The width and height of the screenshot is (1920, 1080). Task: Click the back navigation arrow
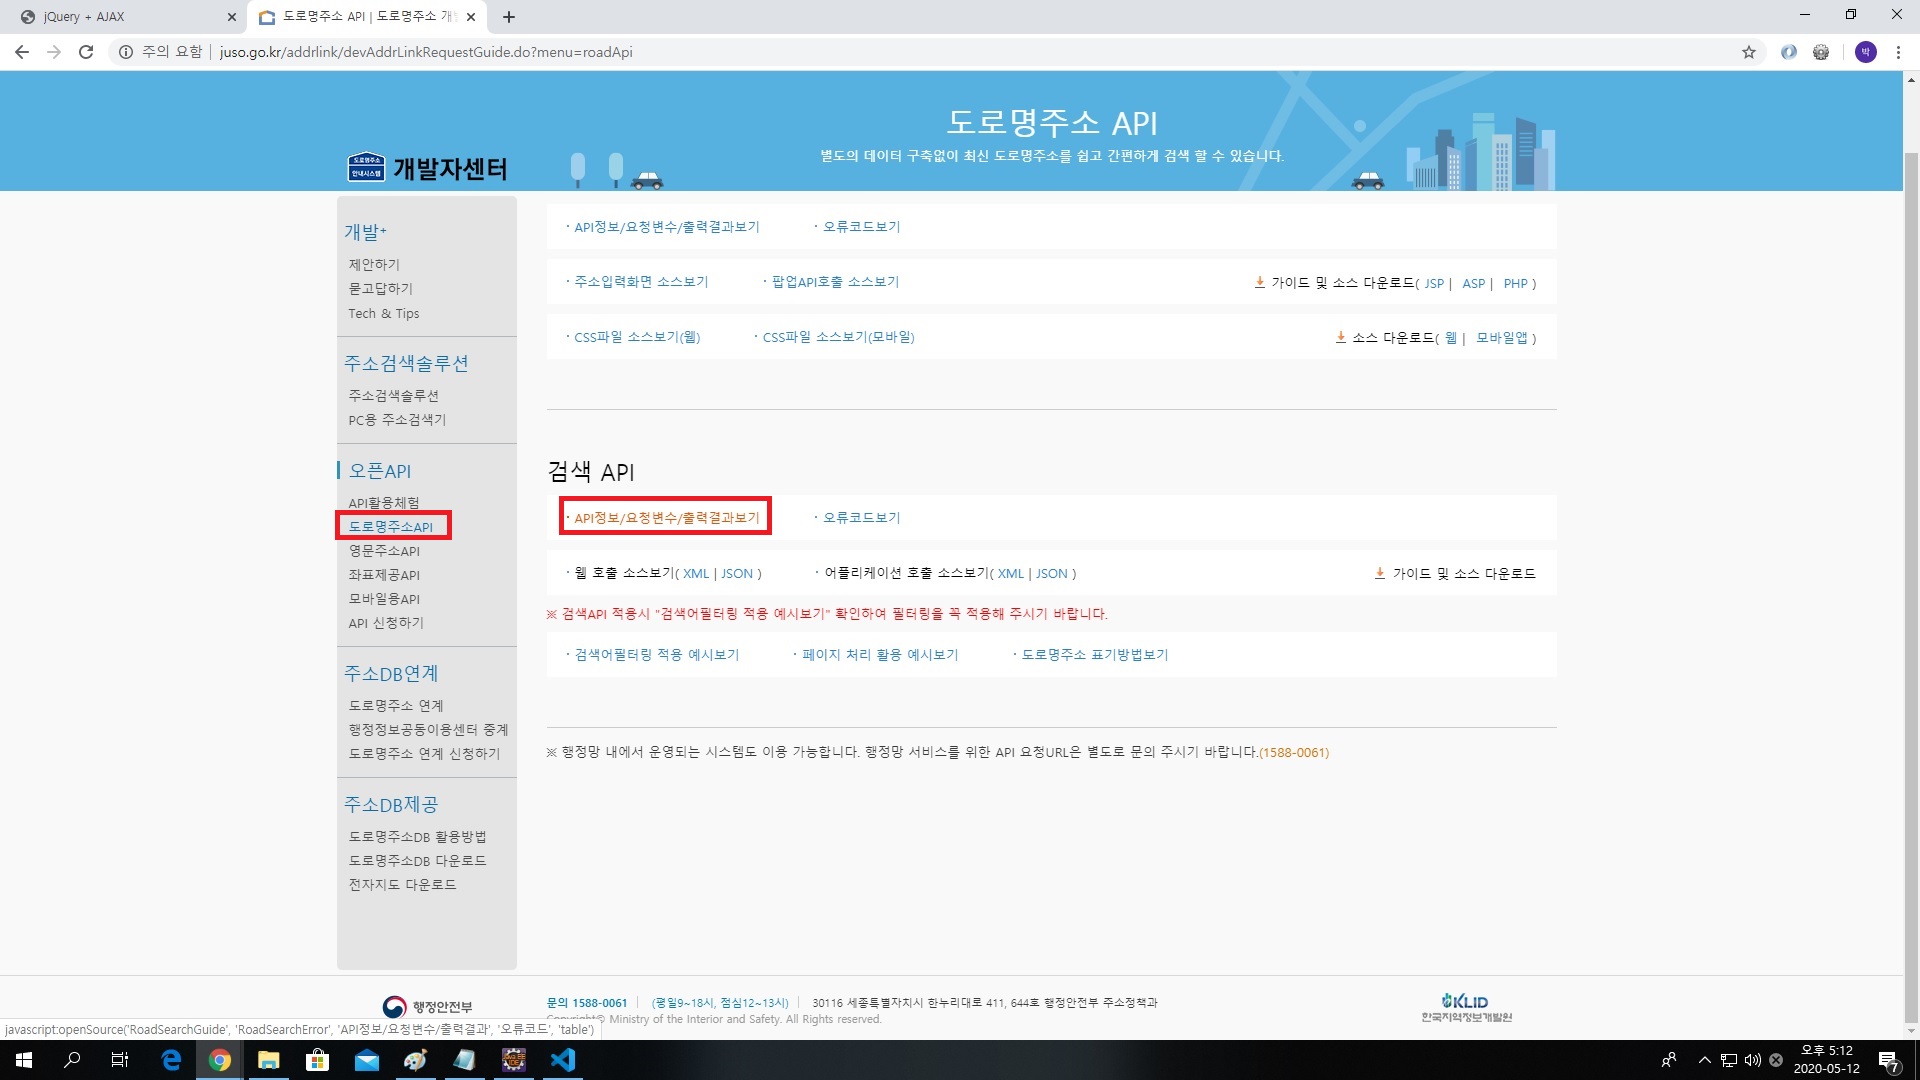(x=22, y=52)
